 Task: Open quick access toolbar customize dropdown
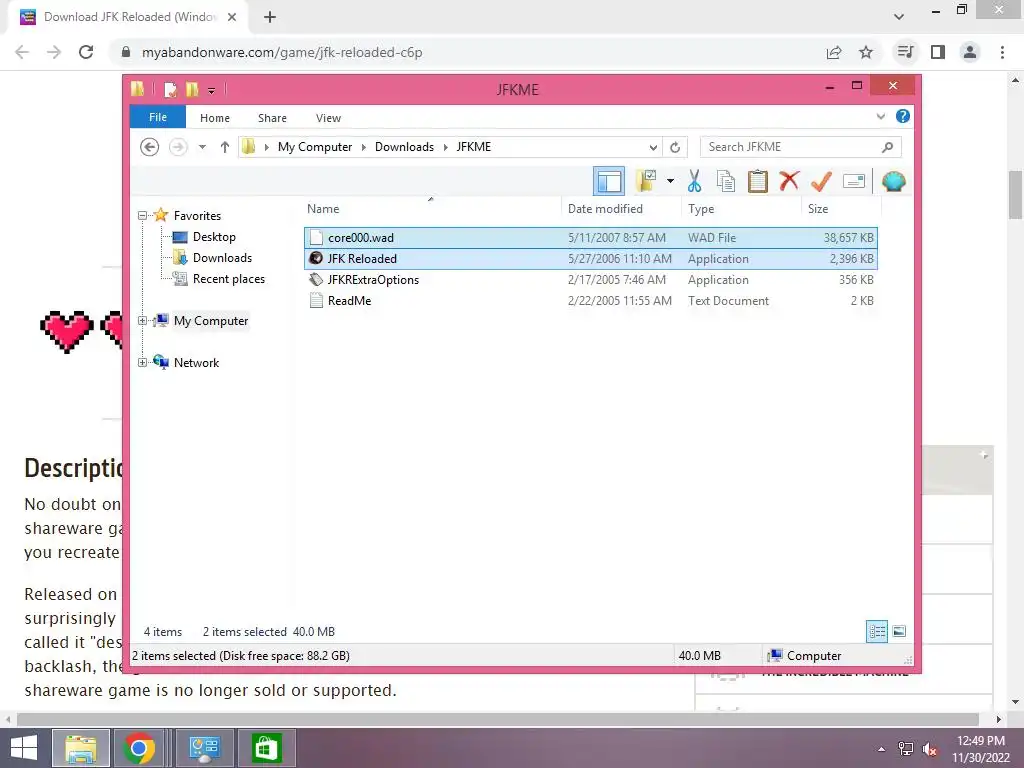(212, 90)
